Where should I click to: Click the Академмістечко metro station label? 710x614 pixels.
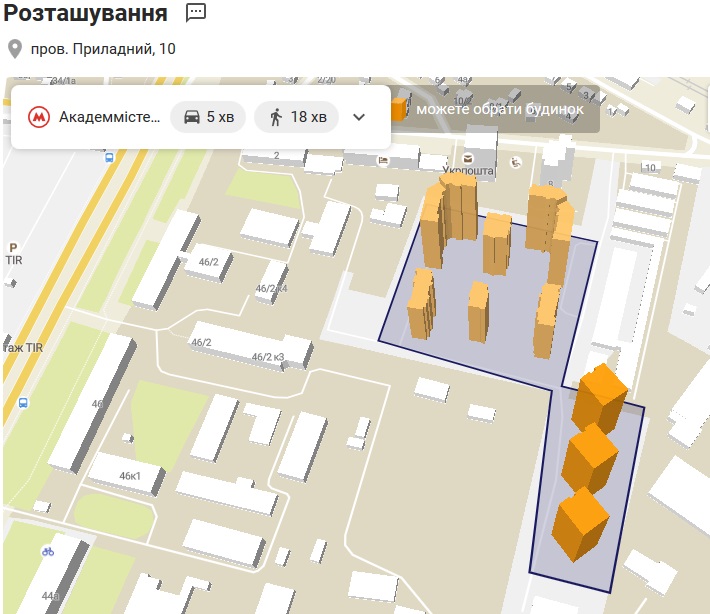click(x=109, y=117)
